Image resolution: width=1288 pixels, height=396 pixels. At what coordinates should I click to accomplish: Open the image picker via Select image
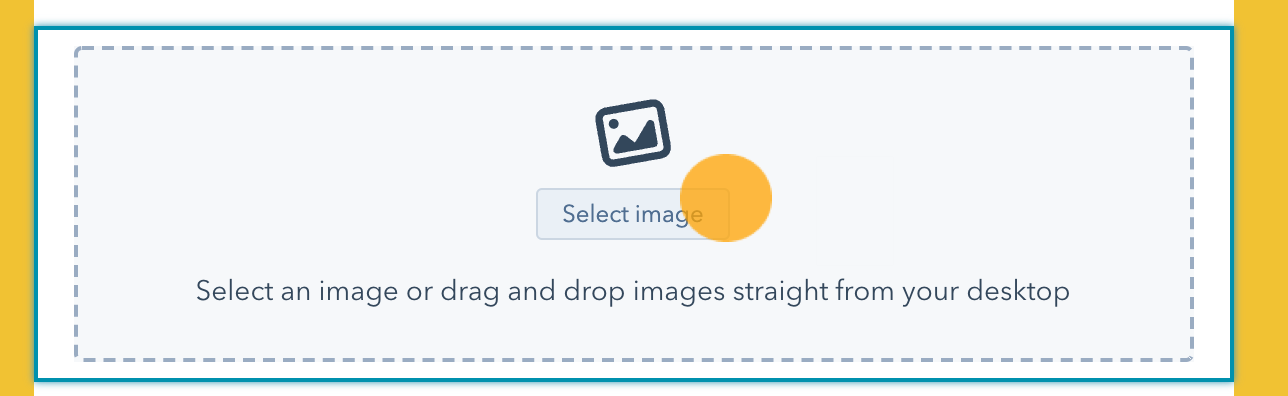tap(633, 214)
